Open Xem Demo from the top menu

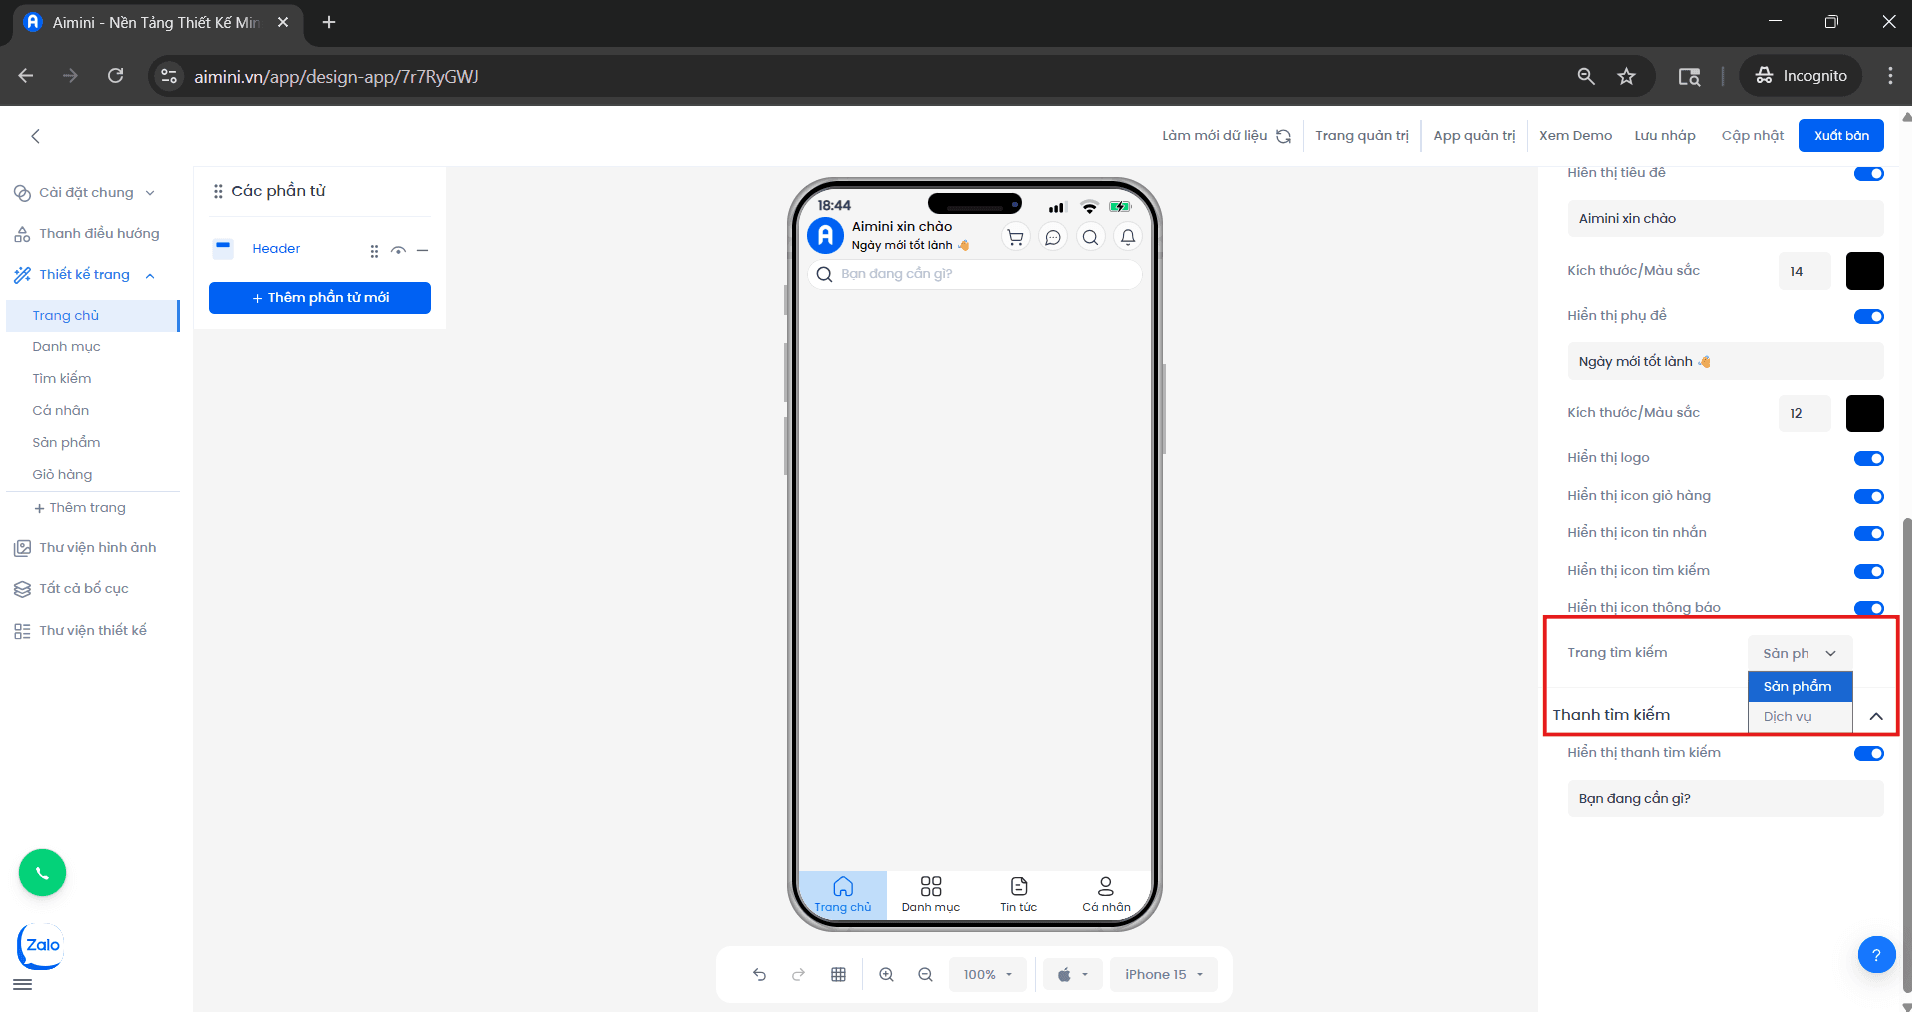(x=1575, y=135)
